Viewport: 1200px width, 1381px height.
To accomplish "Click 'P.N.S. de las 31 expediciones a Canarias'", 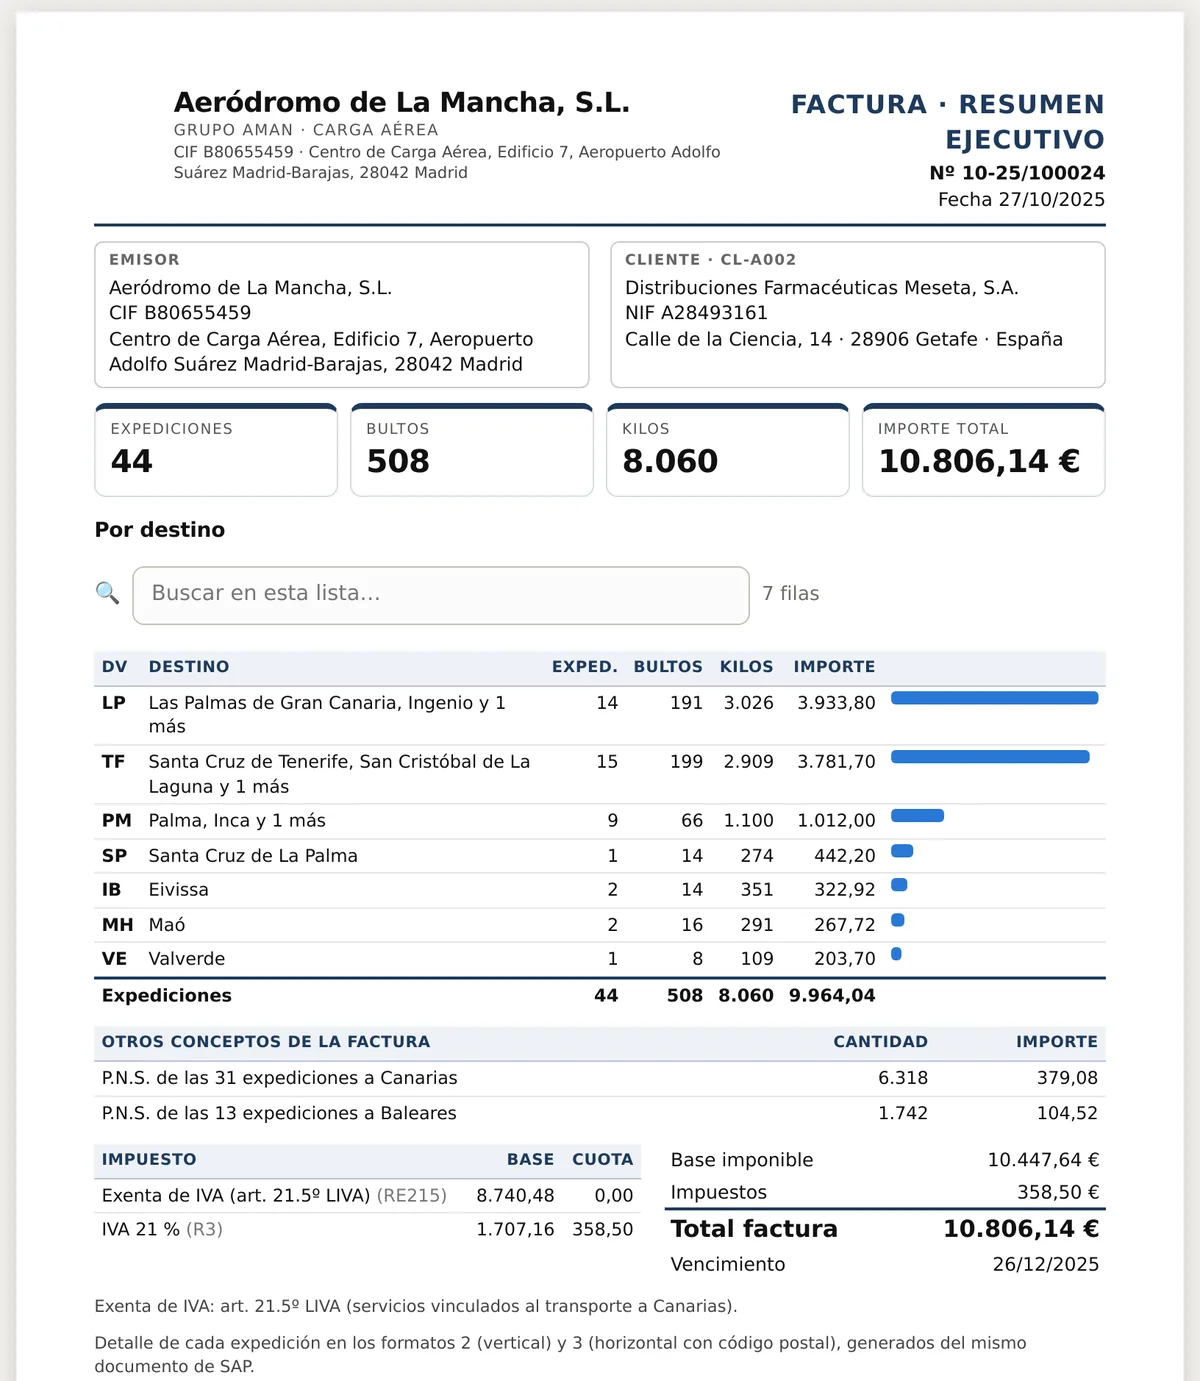I will (279, 1078).
